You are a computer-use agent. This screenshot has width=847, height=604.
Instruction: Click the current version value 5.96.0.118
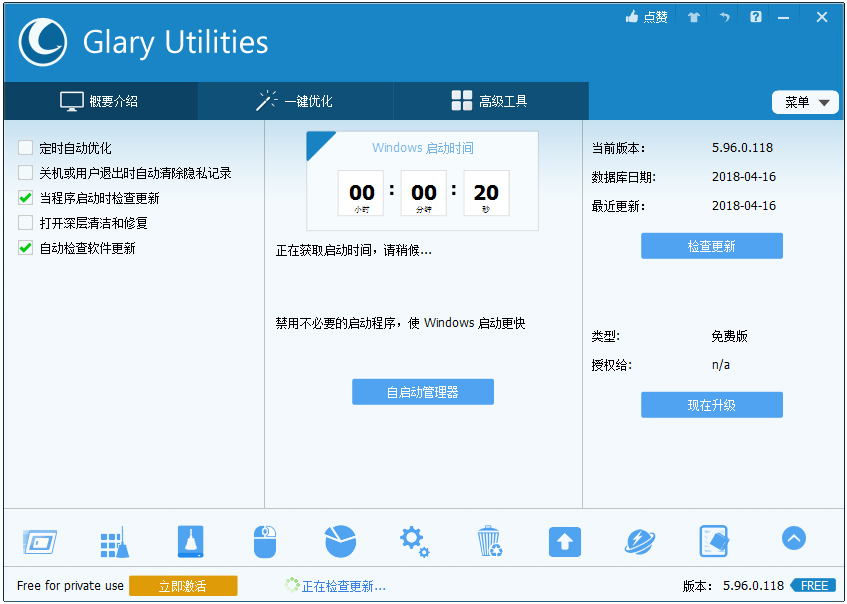742,148
